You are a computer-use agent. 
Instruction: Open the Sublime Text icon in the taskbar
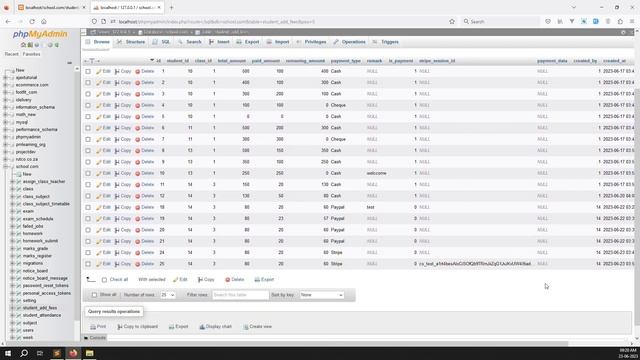pyautogui.click(x=57, y=353)
